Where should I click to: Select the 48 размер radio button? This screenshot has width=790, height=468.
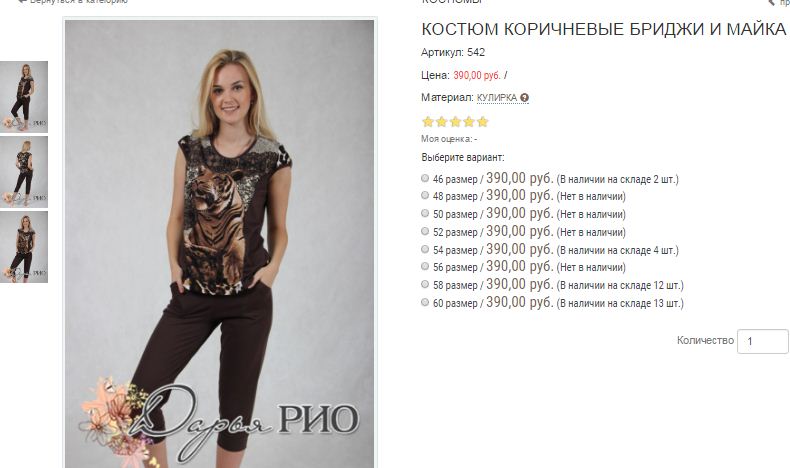pyautogui.click(x=425, y=195)
